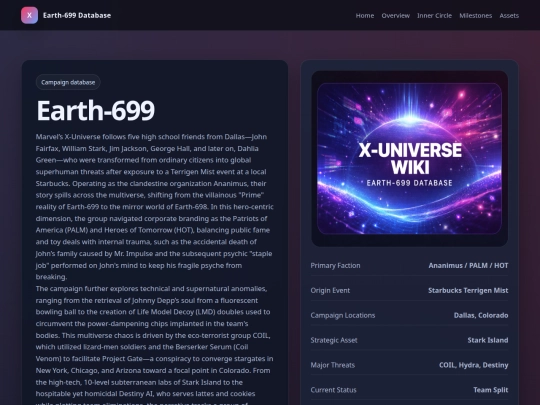This screenshot has width=540, height=405.
Task: Select the Dallas, Colorado value
Action: pyautogui.click(x=481, y=315)
